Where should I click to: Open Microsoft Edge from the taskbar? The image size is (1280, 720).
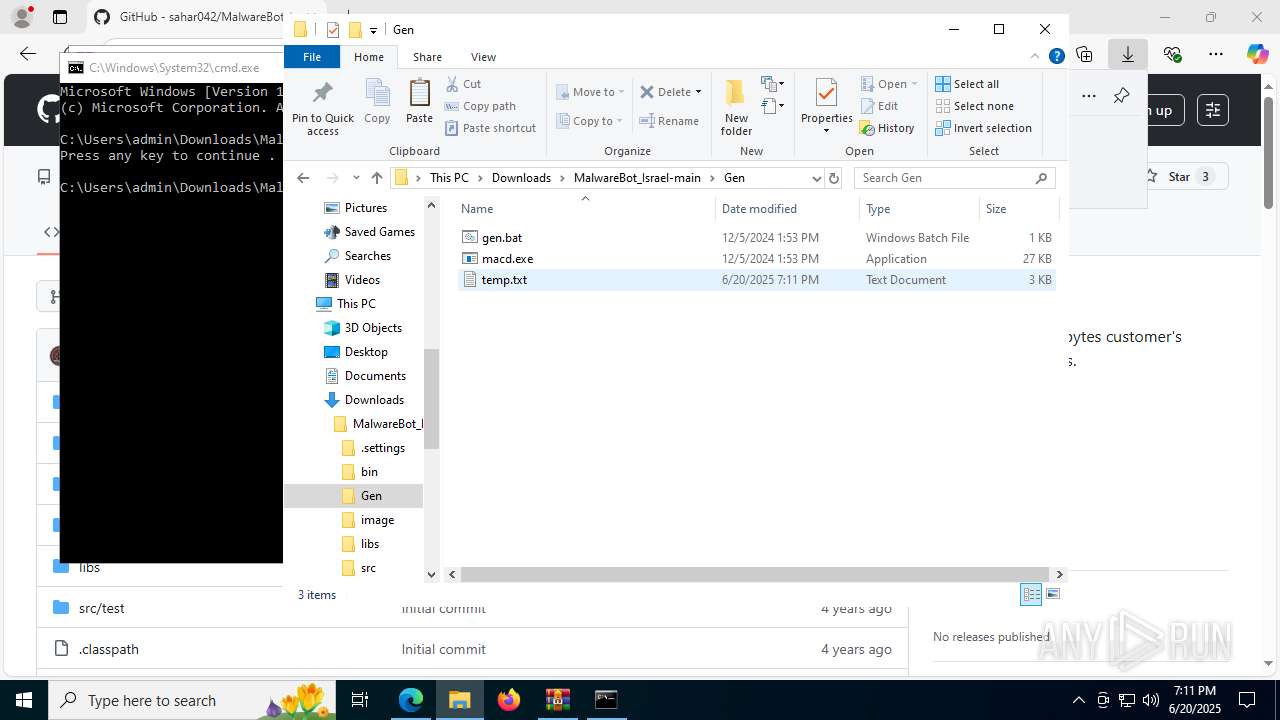pyautogui.click(x=411, y=700)
